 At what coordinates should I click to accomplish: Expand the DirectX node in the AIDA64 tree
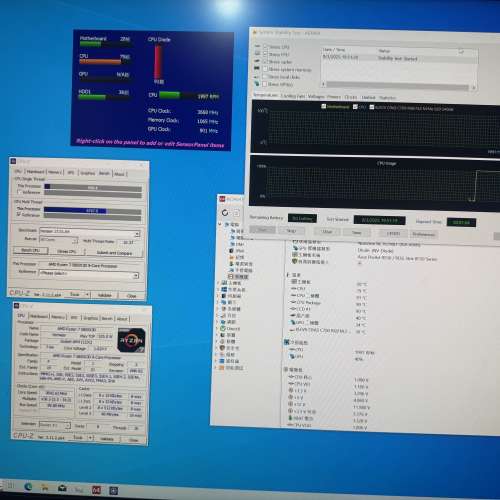click(x=216, y=329)
